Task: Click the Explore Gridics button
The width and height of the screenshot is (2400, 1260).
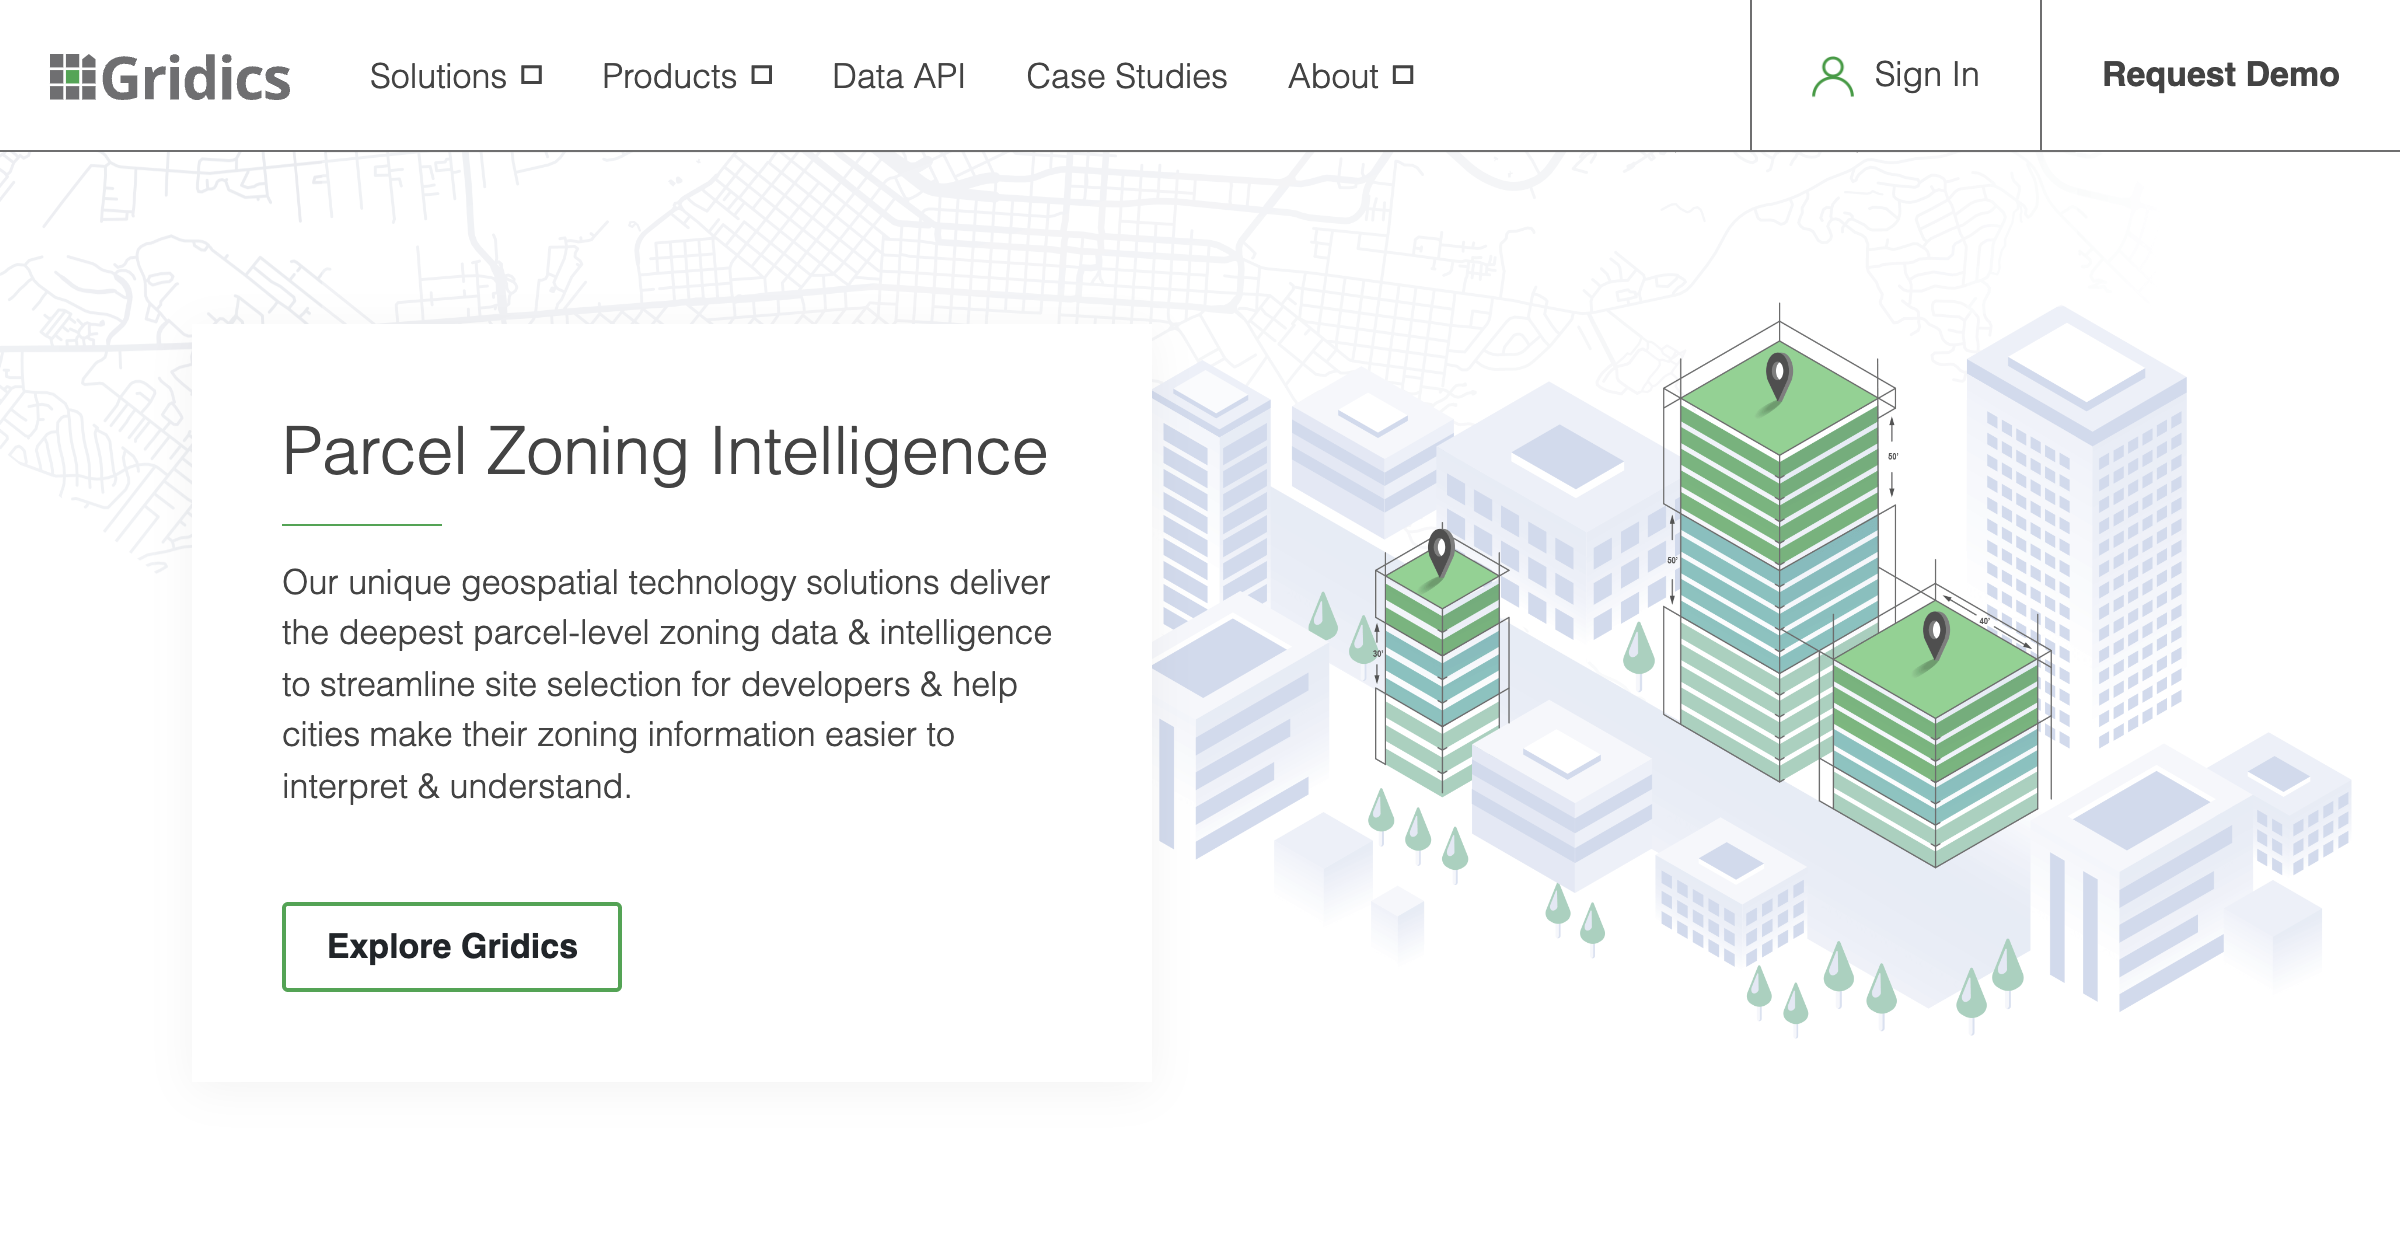Action: [x=452, y=947]
